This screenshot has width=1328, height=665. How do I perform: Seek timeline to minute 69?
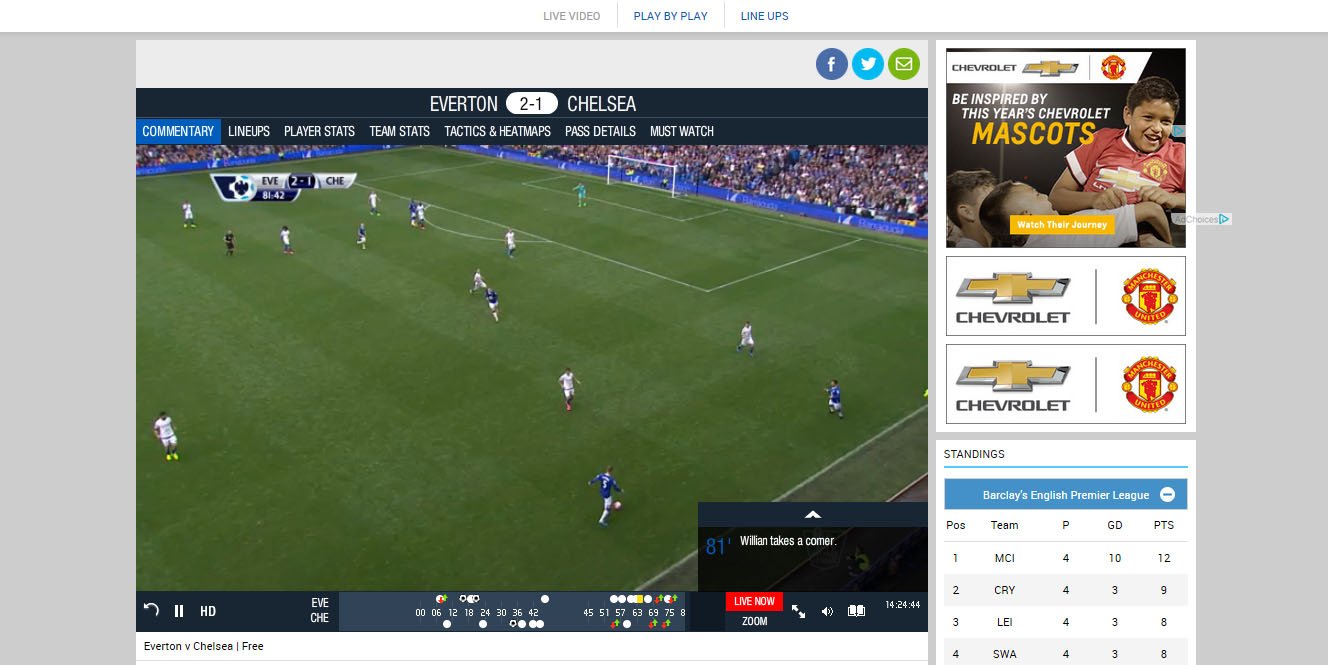(653, 613)
